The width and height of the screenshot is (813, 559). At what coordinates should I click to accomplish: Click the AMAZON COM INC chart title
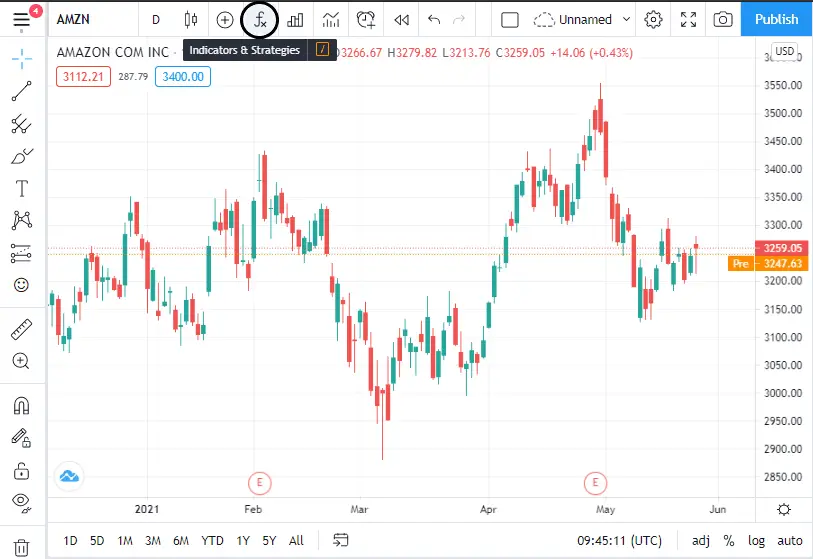[113, 52]
